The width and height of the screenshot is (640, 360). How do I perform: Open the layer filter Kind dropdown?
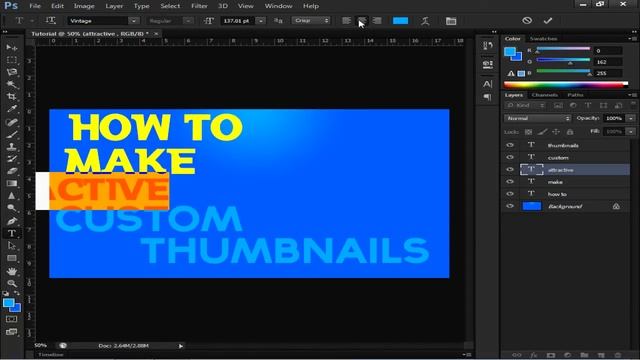[x=526, y=105]
